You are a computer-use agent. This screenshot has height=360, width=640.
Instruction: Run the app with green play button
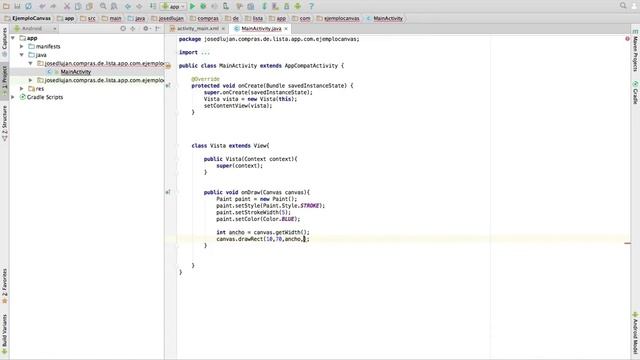[x=193, y=6]
